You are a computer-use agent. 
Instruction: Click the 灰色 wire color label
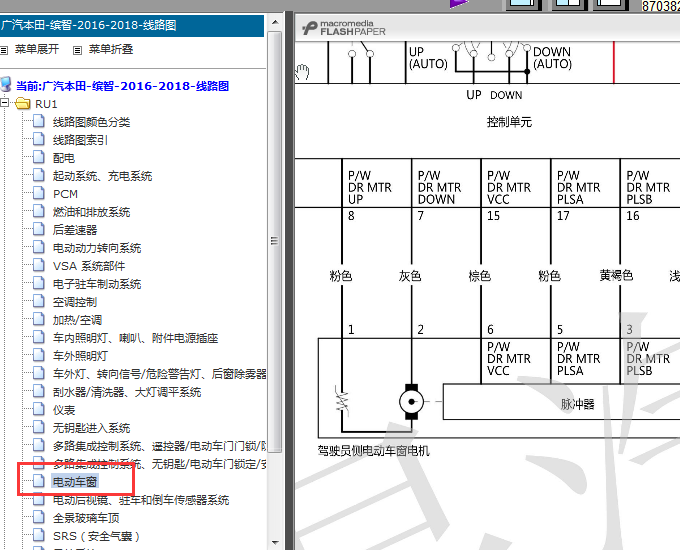click(x=410, y=276)
